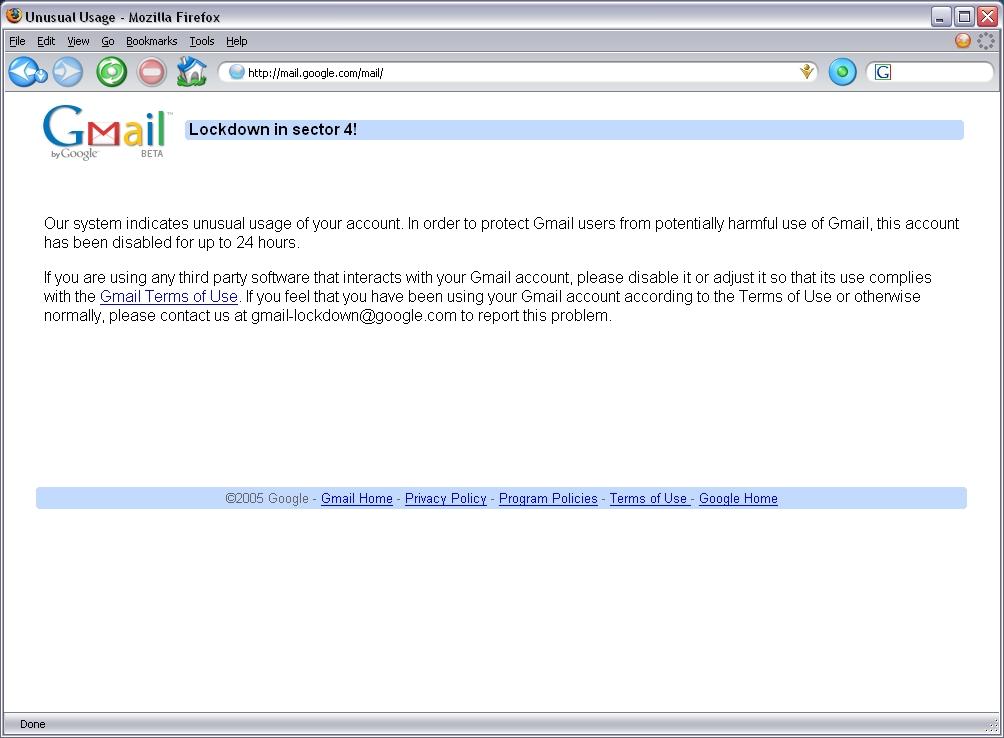
Task: Open the Bookmarks menu
Action: (152, 41)
